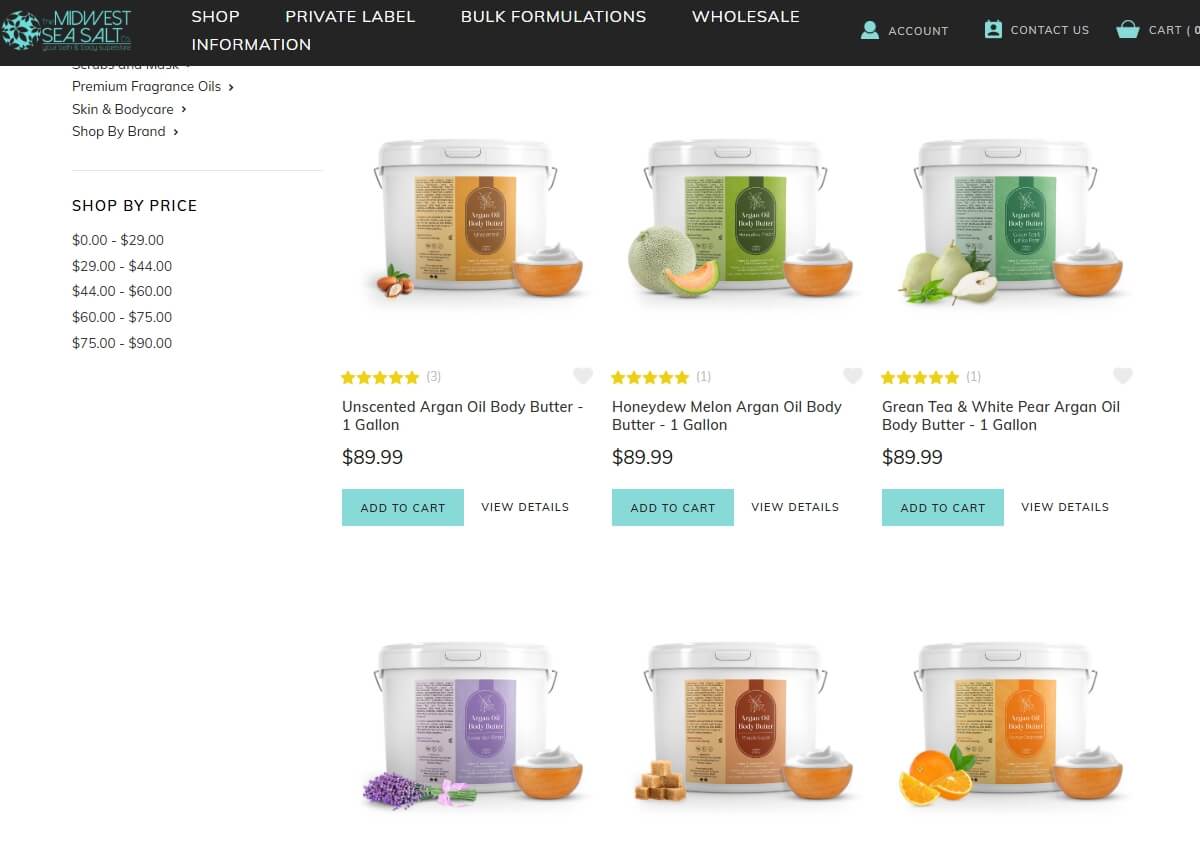The width and height of the screenshot is (1200, 854).
Task: Click the Midwest Sea Salt logo
Action: [67, 31]
